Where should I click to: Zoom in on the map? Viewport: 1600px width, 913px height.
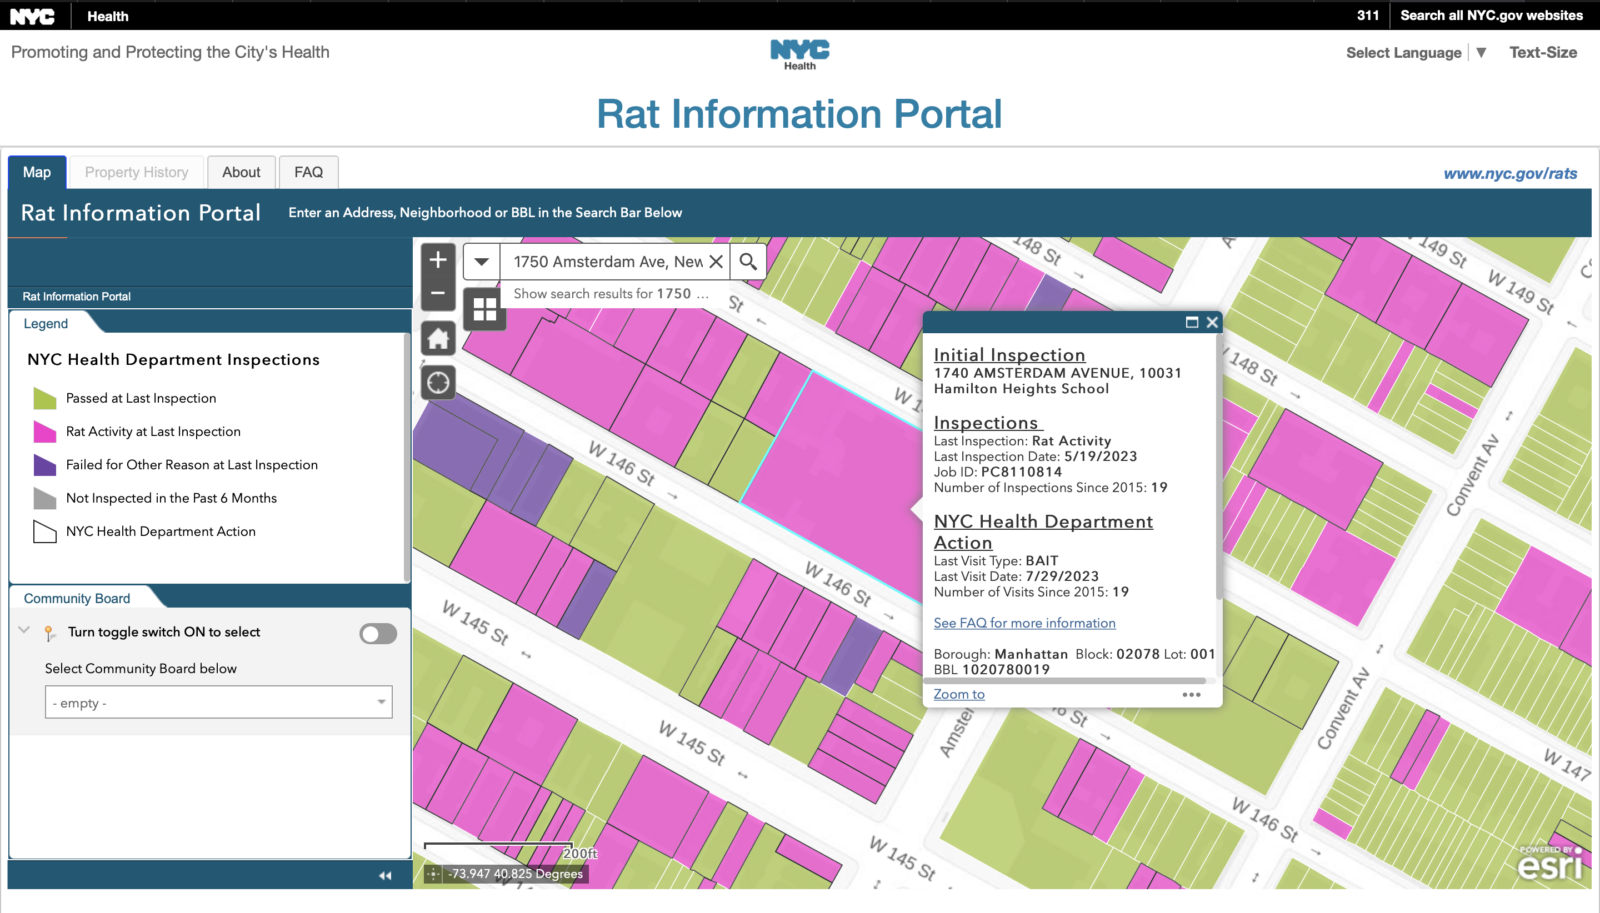tap(438, 260)
